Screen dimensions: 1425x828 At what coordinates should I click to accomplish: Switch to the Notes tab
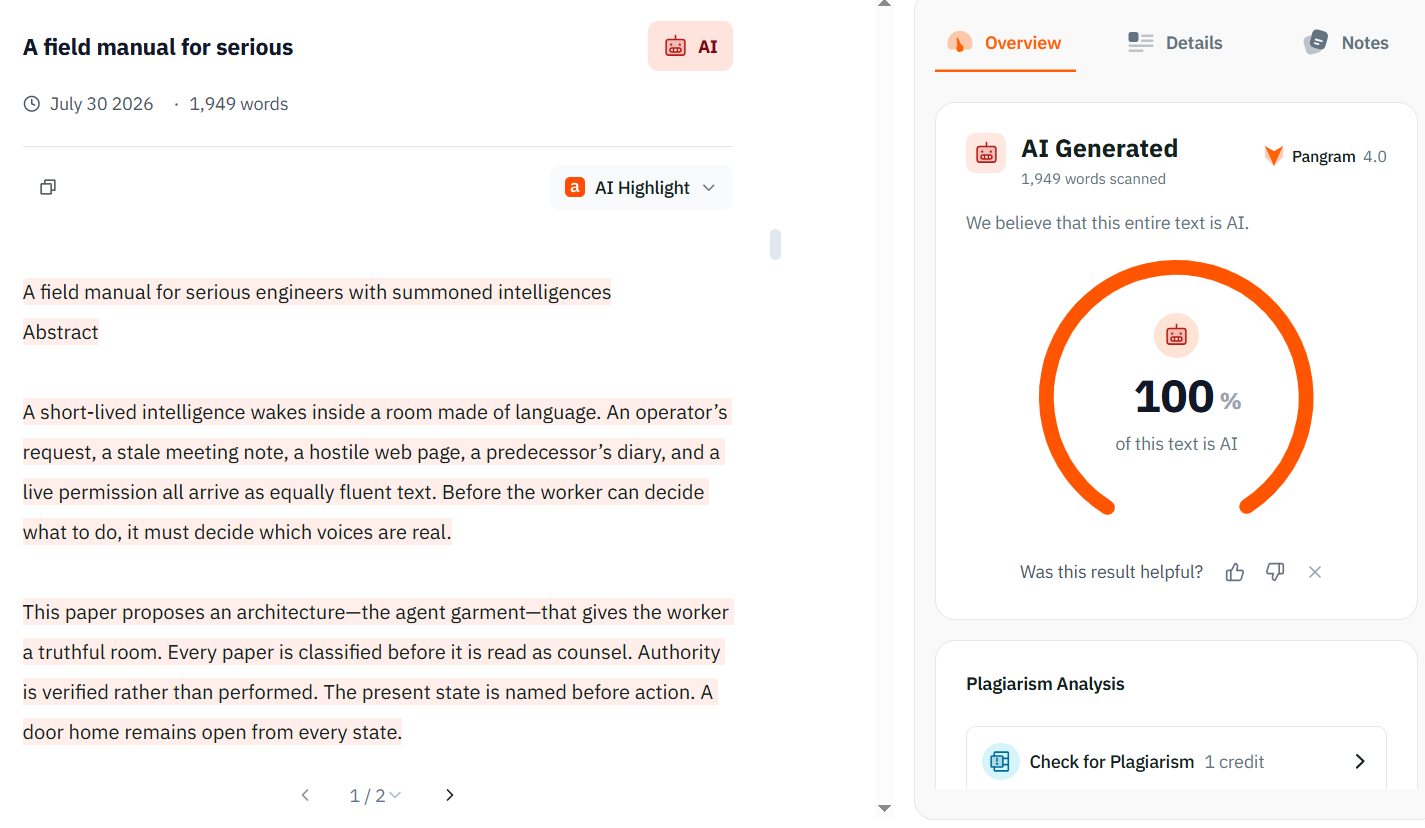1346,42
